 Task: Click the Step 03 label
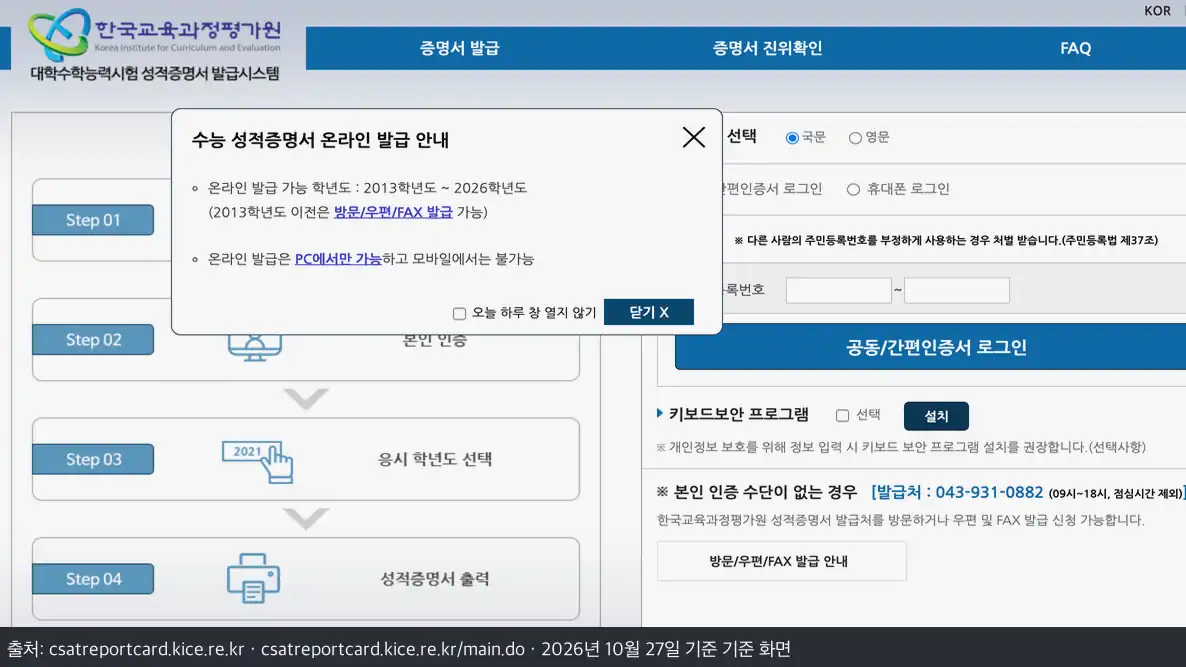coord(93,459)
